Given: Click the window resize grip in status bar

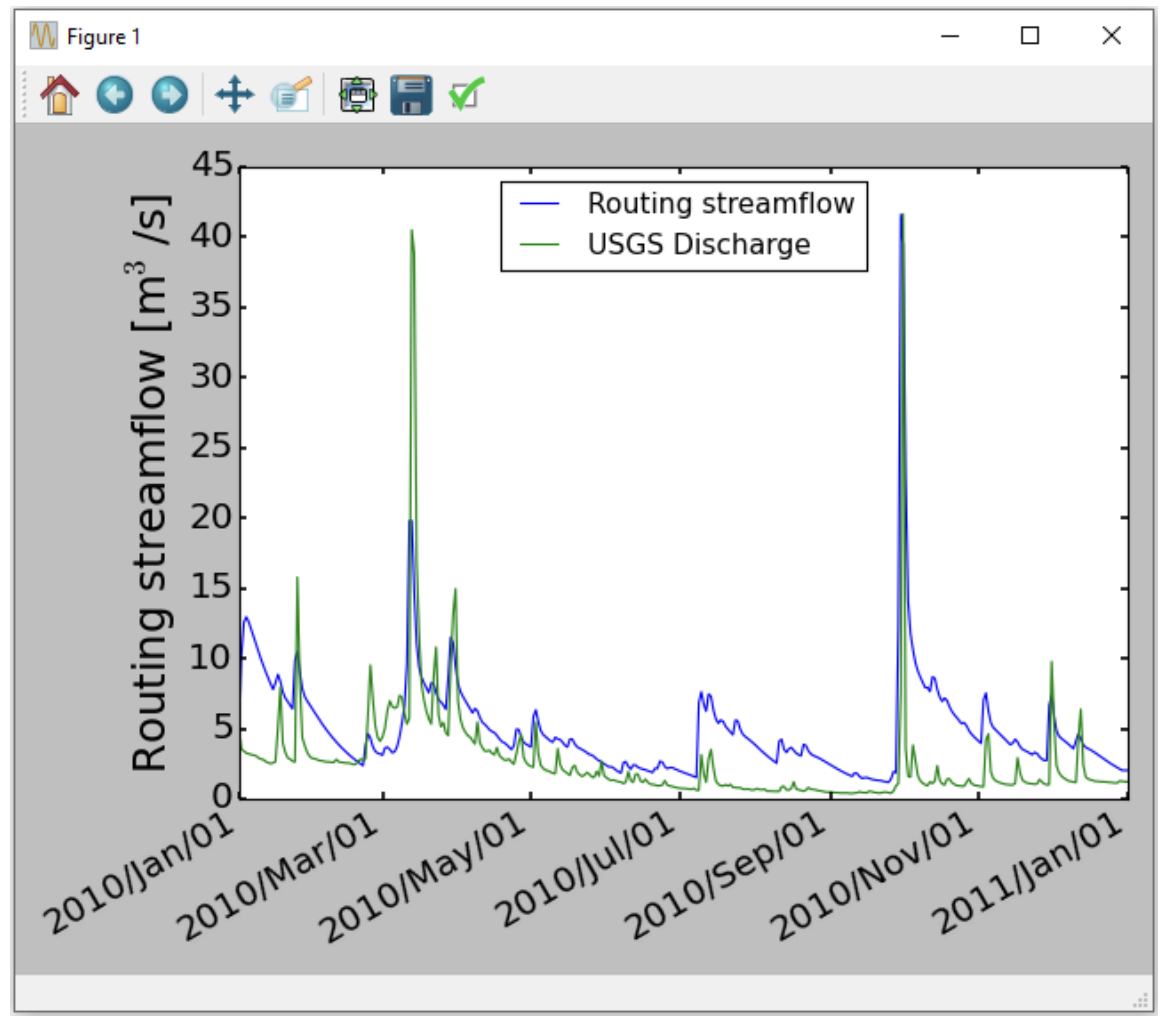Looking at the screenshot, I should tap(1140, 1000).
